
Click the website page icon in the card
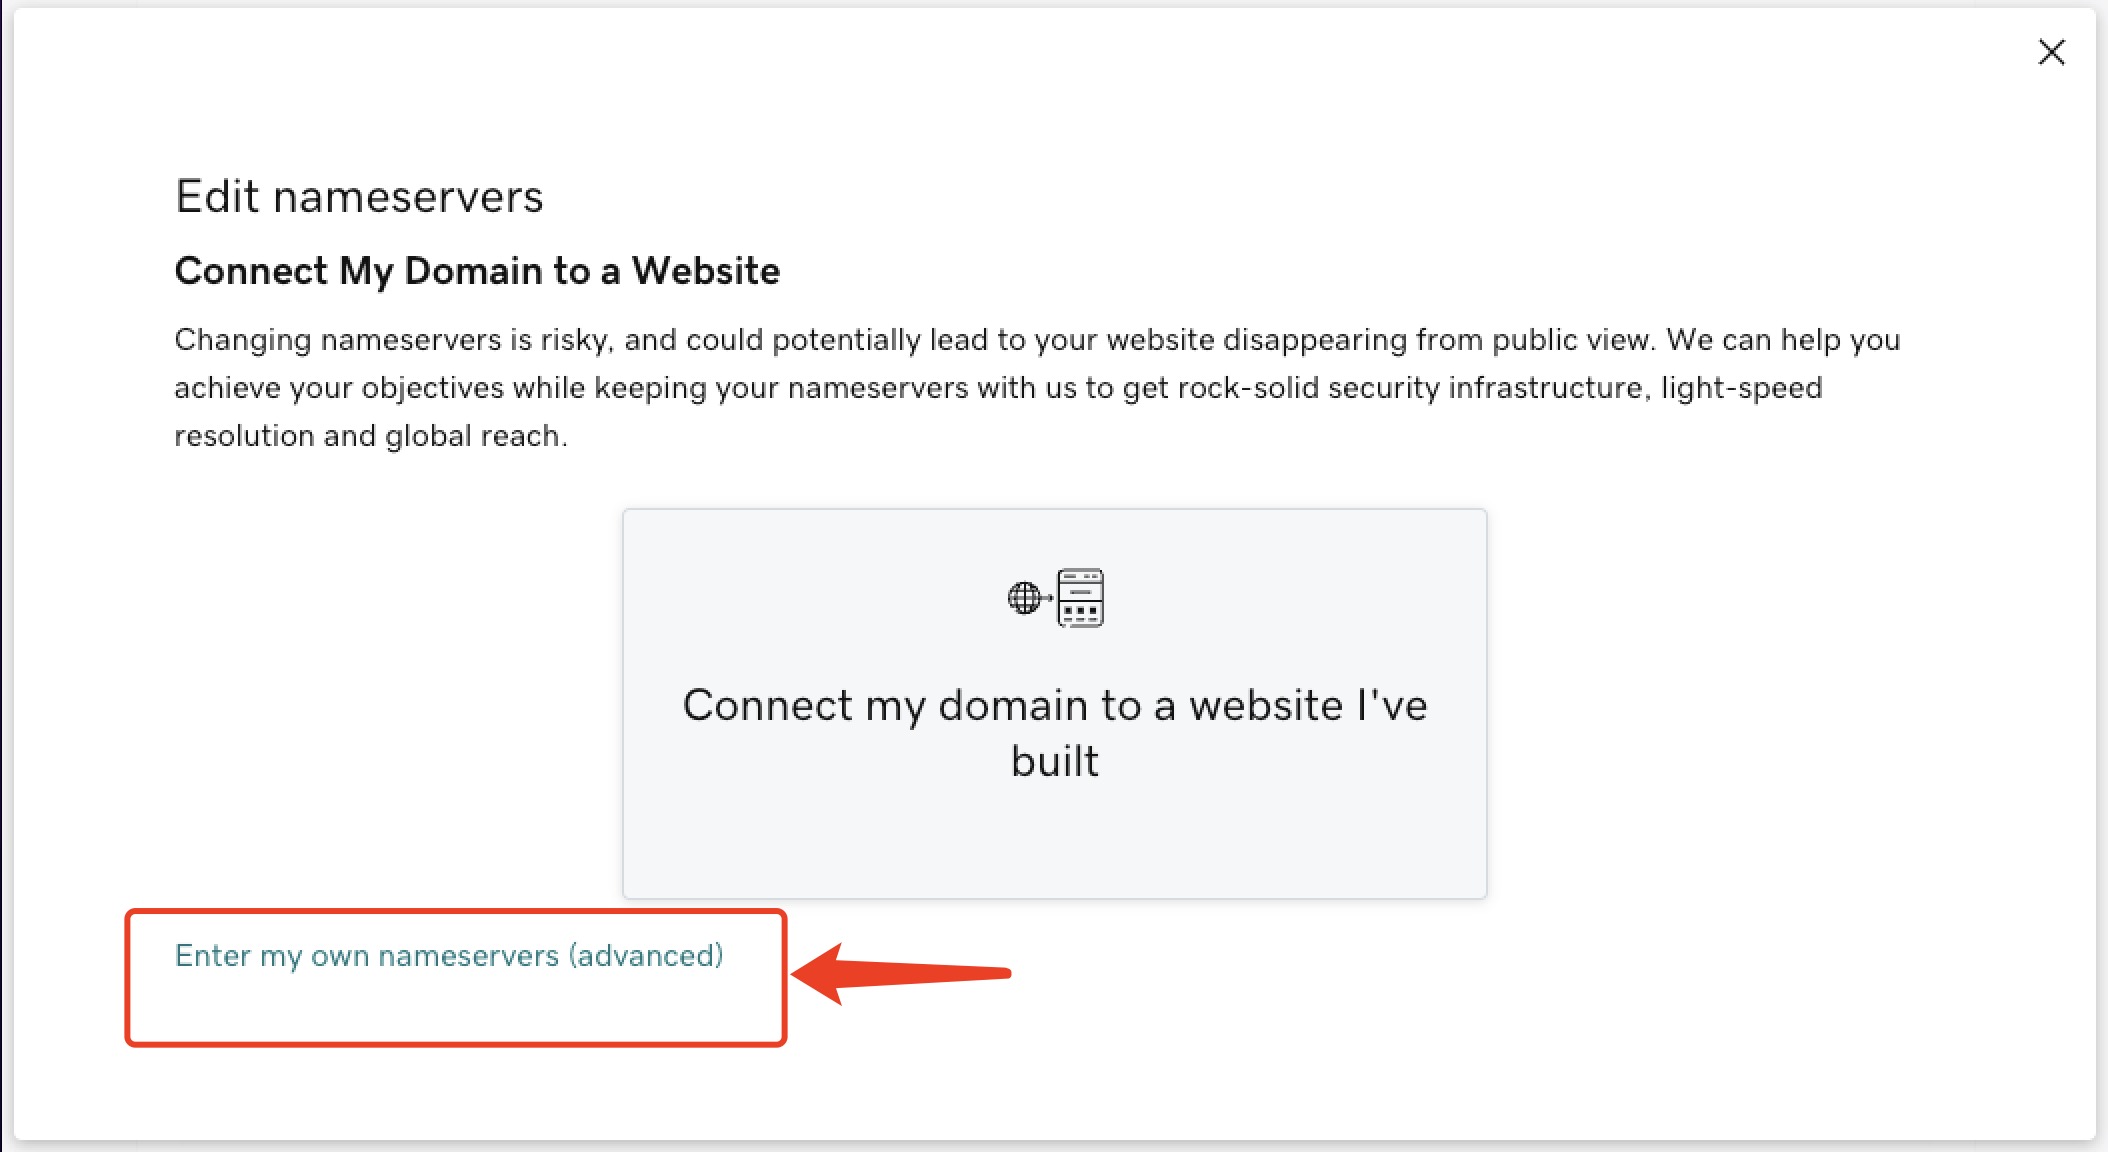[1081, 598]
